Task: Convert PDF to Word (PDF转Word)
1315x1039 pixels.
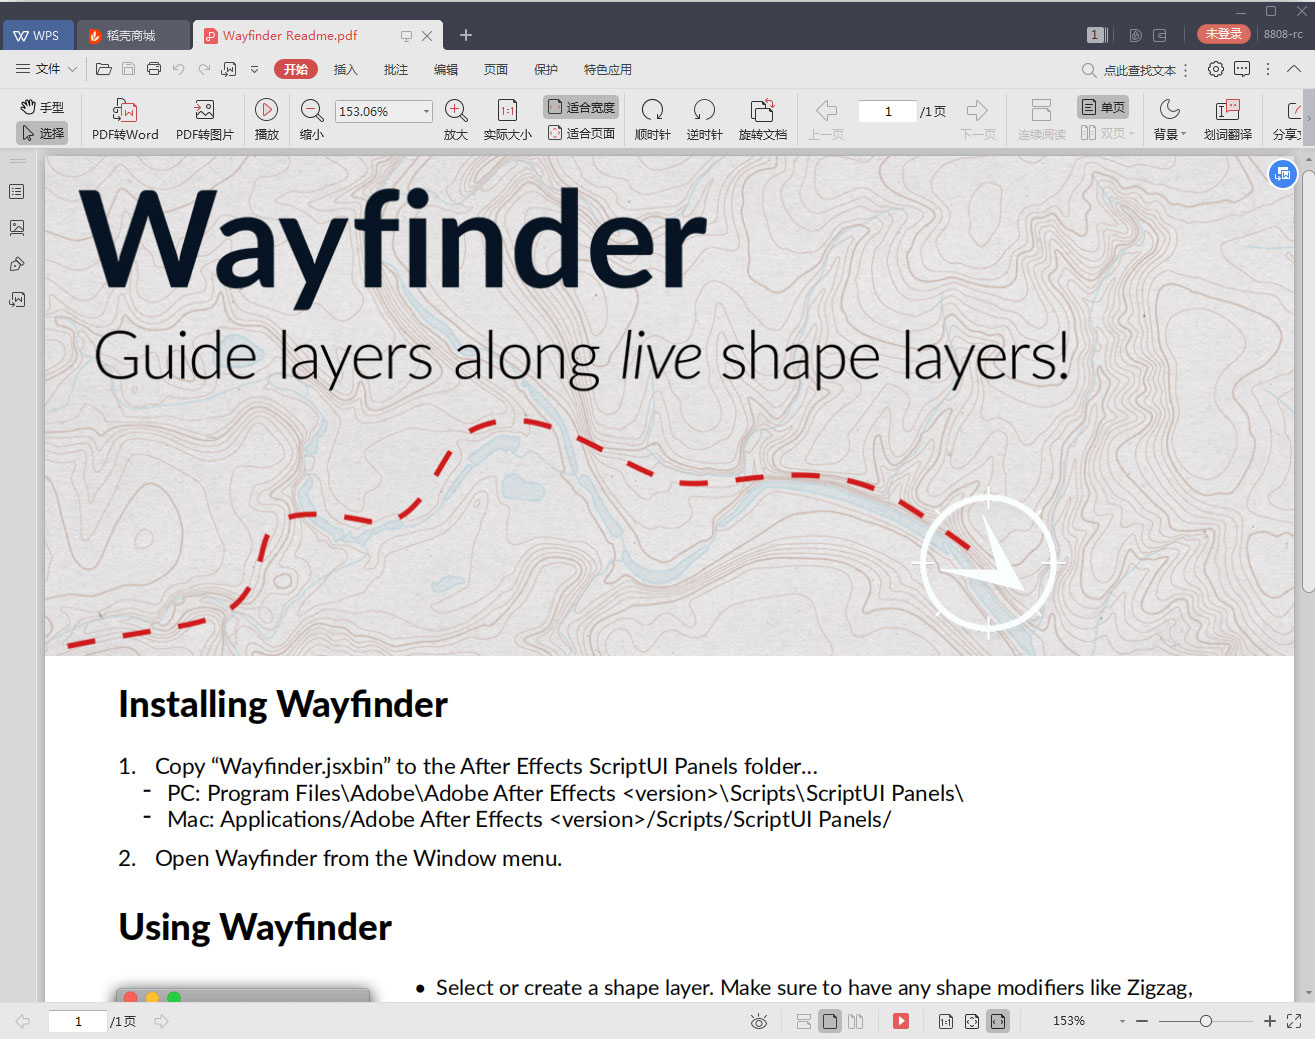Action: (x=125, y=120)
